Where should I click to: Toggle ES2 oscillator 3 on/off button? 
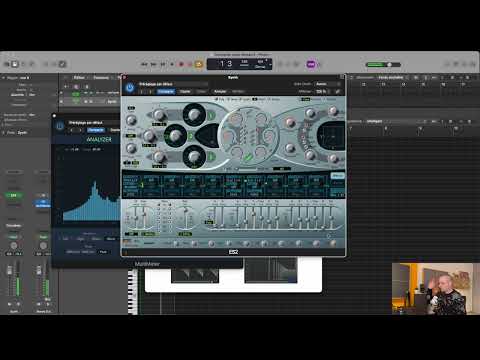[211, 156]
